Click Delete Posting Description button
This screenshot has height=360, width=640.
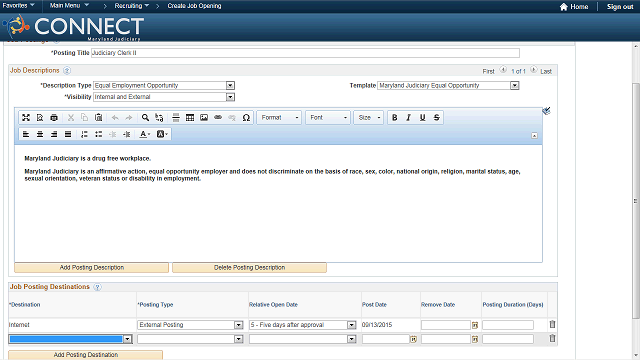tap(249, 267)
